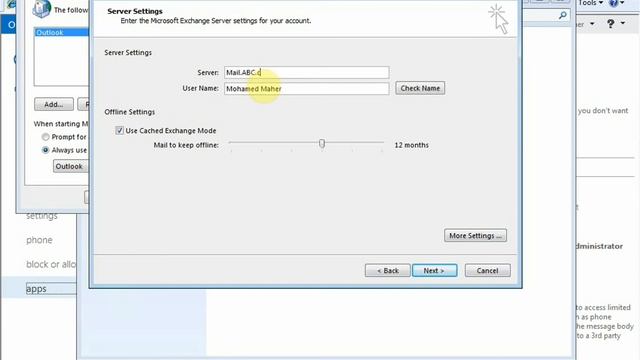Open the phone option in background sidebar
The image size is (640, 360).
point(39,240)
